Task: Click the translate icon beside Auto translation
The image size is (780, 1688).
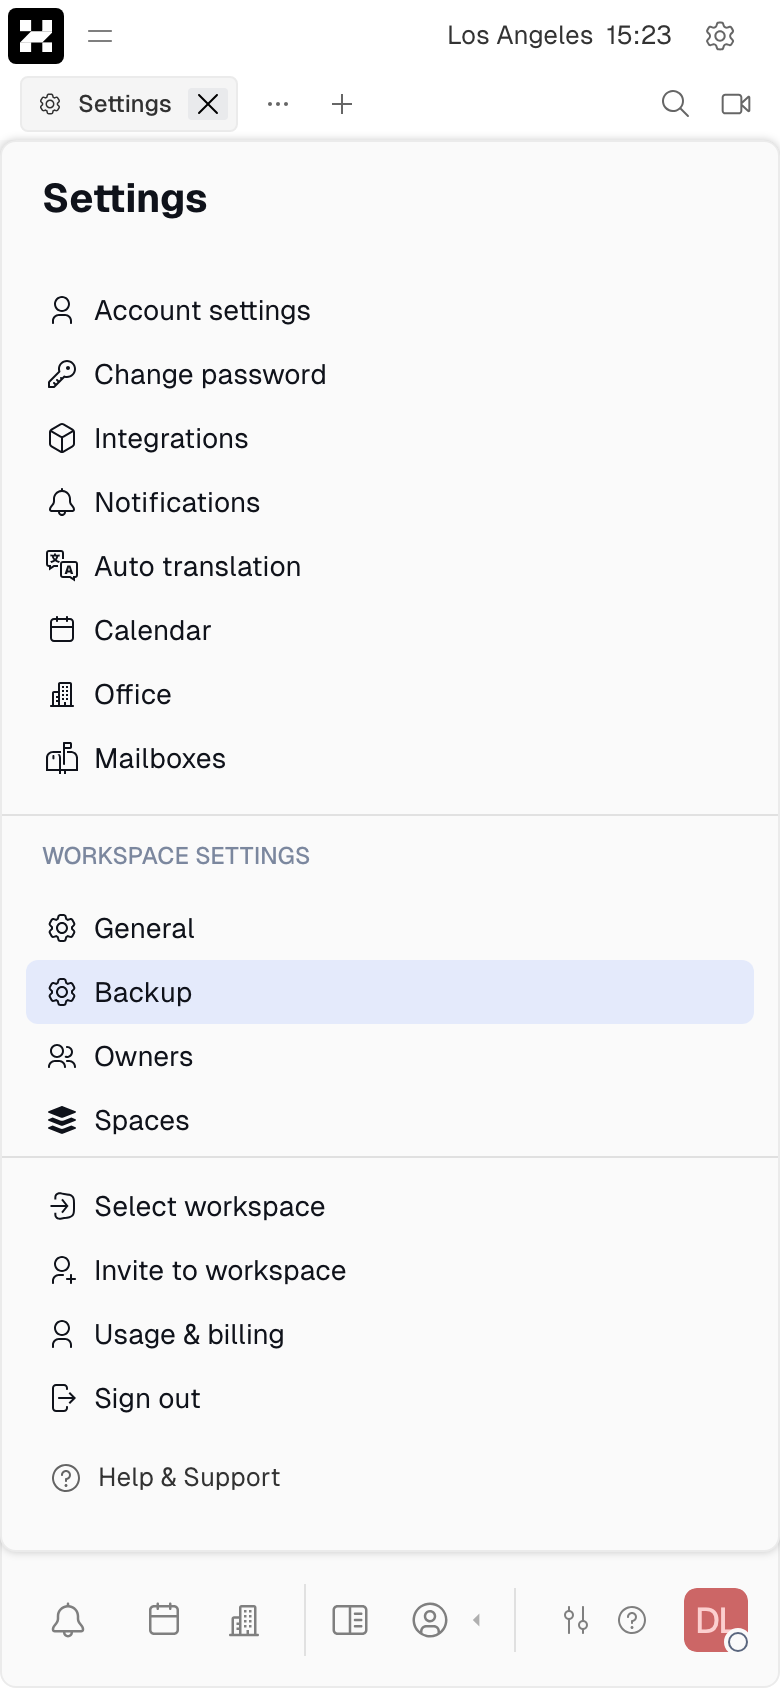Action: pos(62,566)
